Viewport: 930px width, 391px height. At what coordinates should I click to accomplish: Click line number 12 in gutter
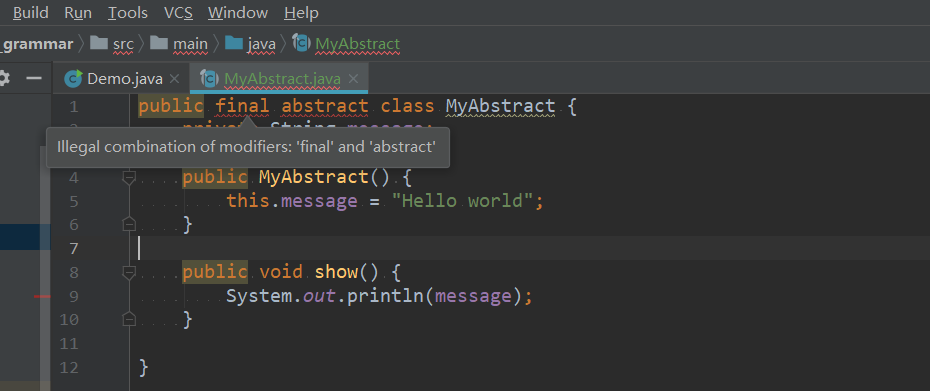69,367
